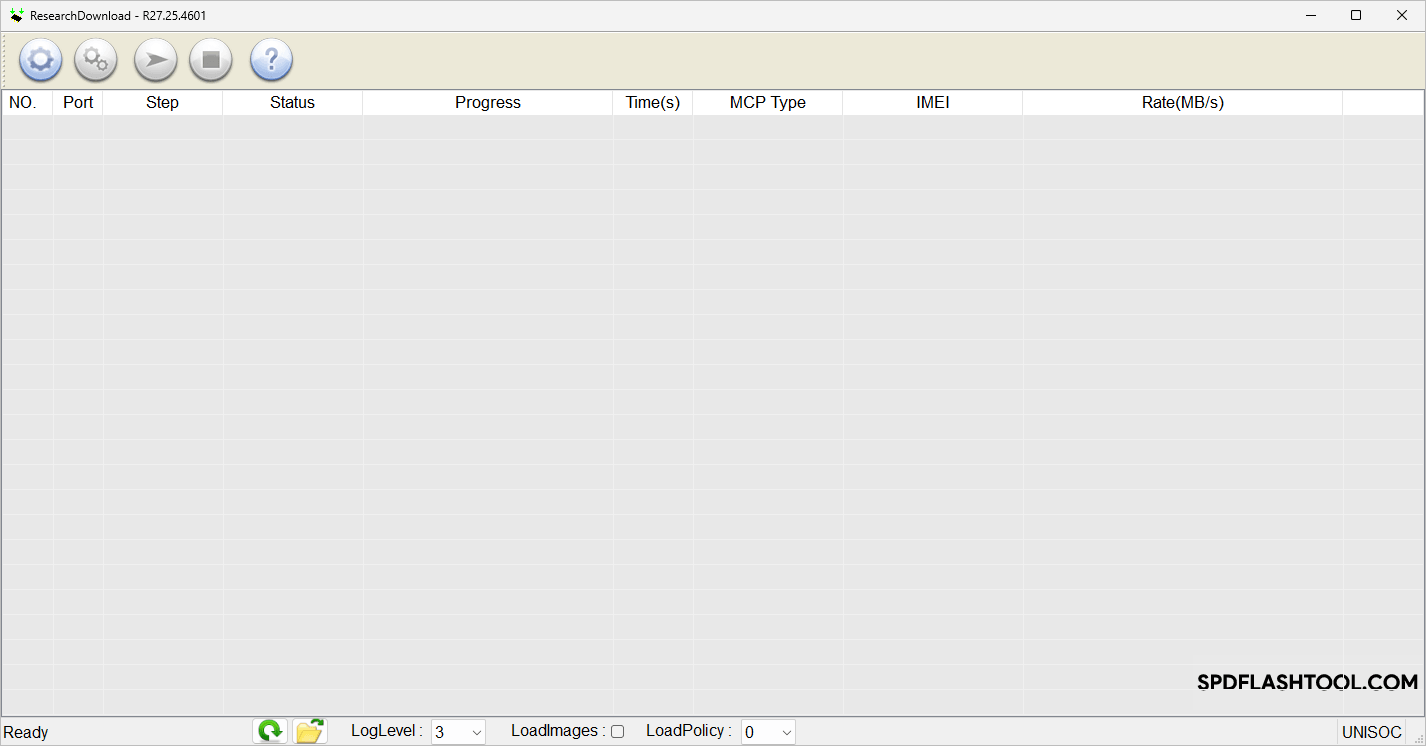Click the Time(s) column header
Image resolution: width=1426 pixels, height=746 pixels.
pyautogui.click(x=652, y=102)
